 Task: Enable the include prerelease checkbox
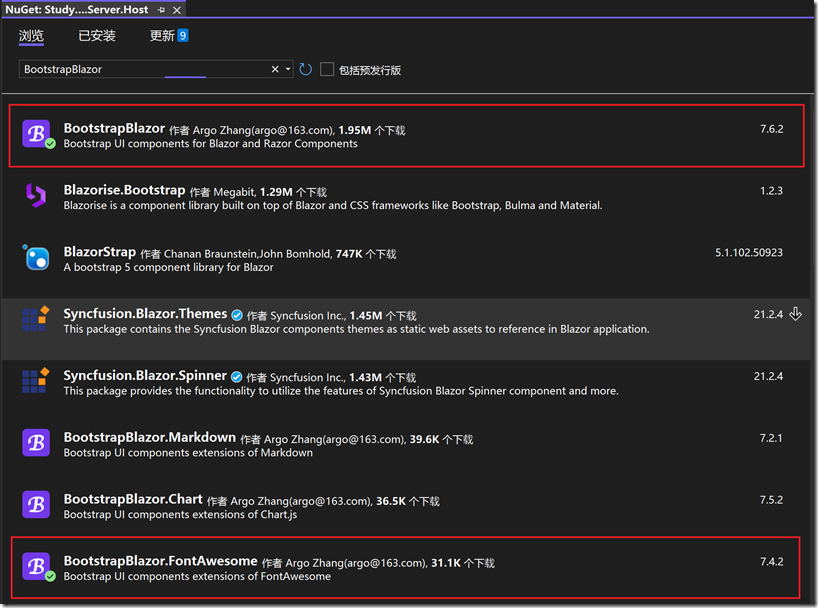tap(327, 69)
